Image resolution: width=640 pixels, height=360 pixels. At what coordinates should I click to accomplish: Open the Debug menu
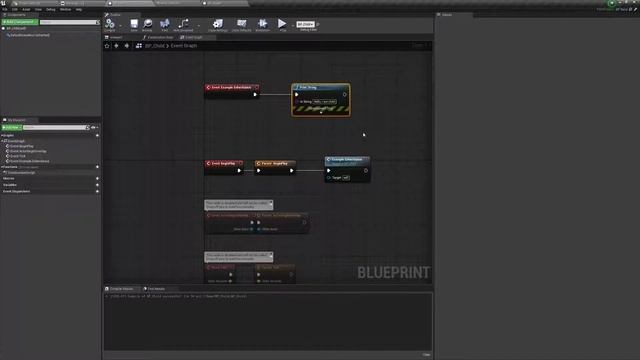51,9
